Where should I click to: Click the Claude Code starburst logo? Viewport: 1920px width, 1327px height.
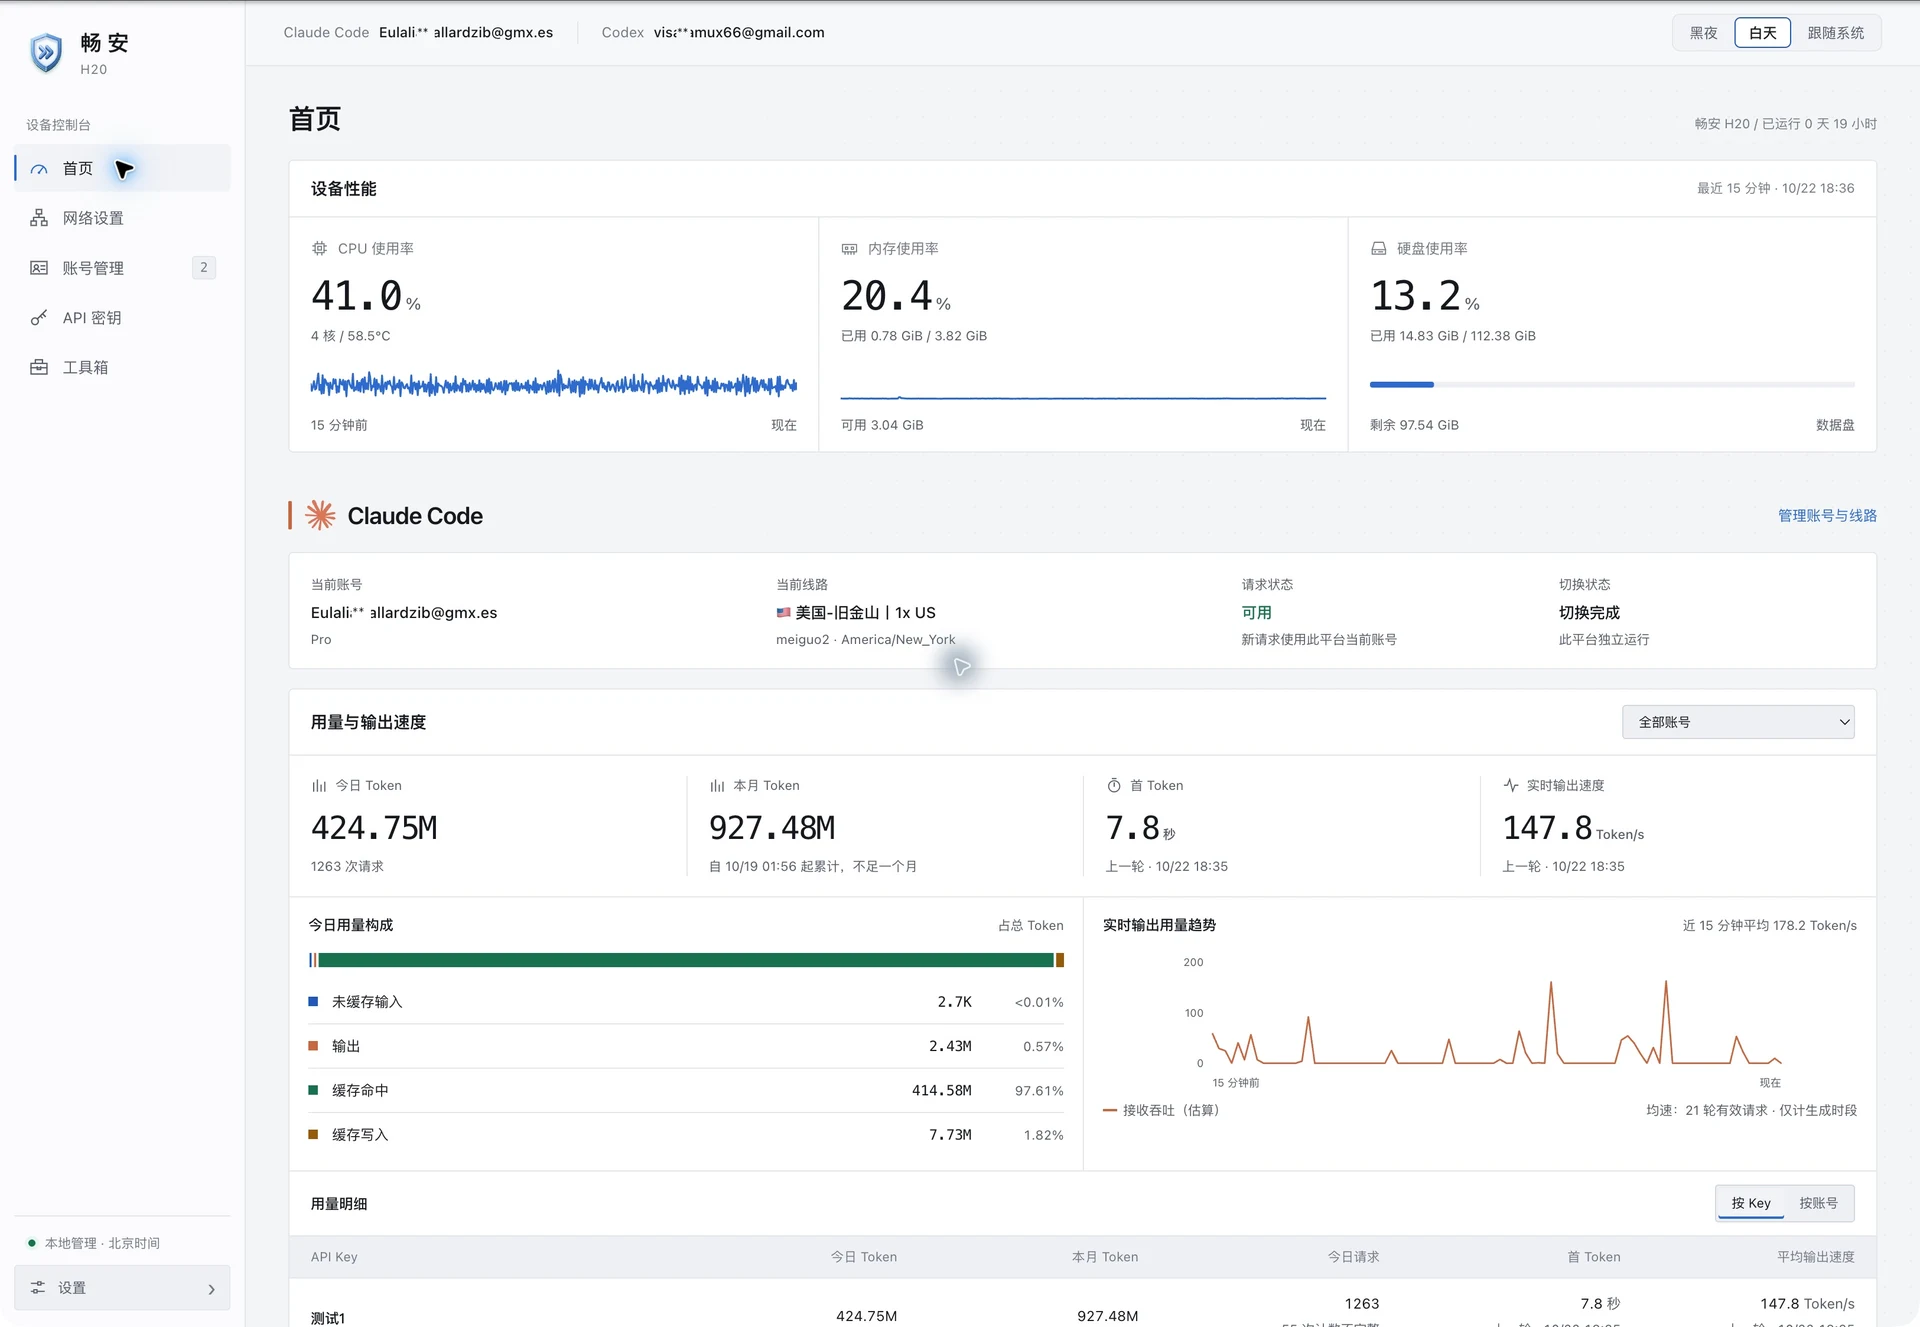tap(320, 515)
